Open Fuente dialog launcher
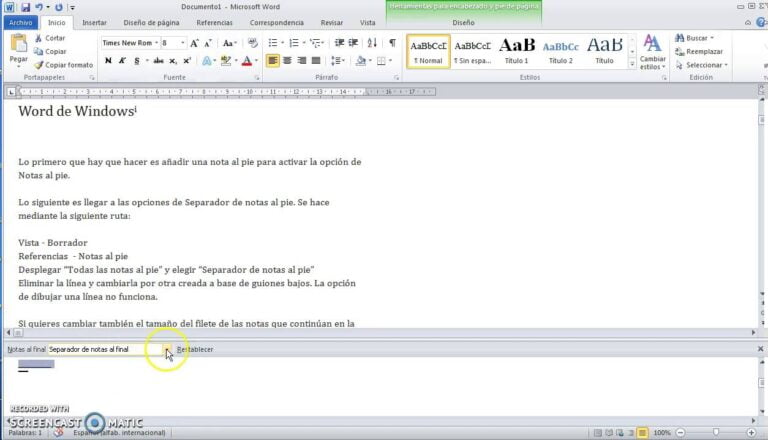 (257, 77)
